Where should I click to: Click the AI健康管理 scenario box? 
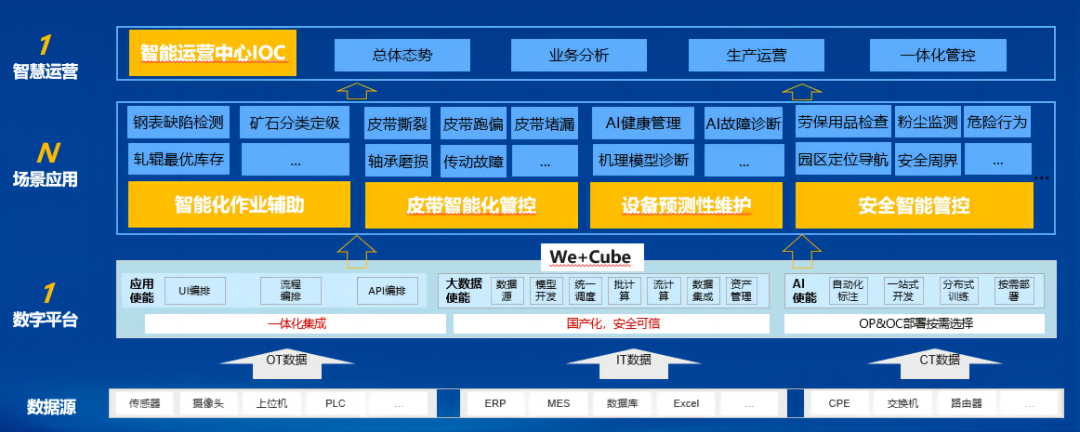[643, 124]
